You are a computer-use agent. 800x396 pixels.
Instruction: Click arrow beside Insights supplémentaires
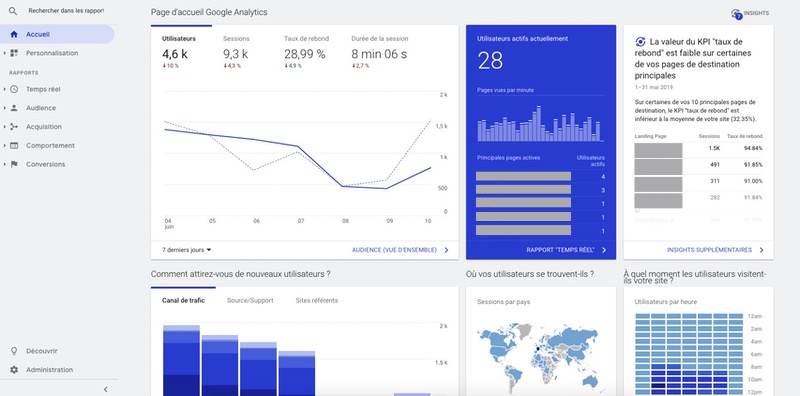click(761, 250)
